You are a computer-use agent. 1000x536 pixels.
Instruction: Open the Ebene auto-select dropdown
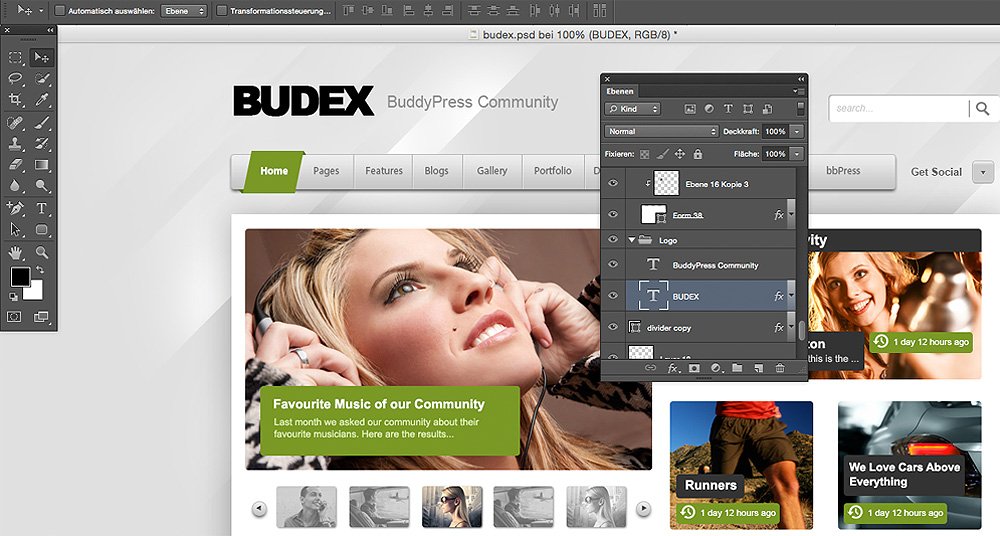(x=184, y=11)
